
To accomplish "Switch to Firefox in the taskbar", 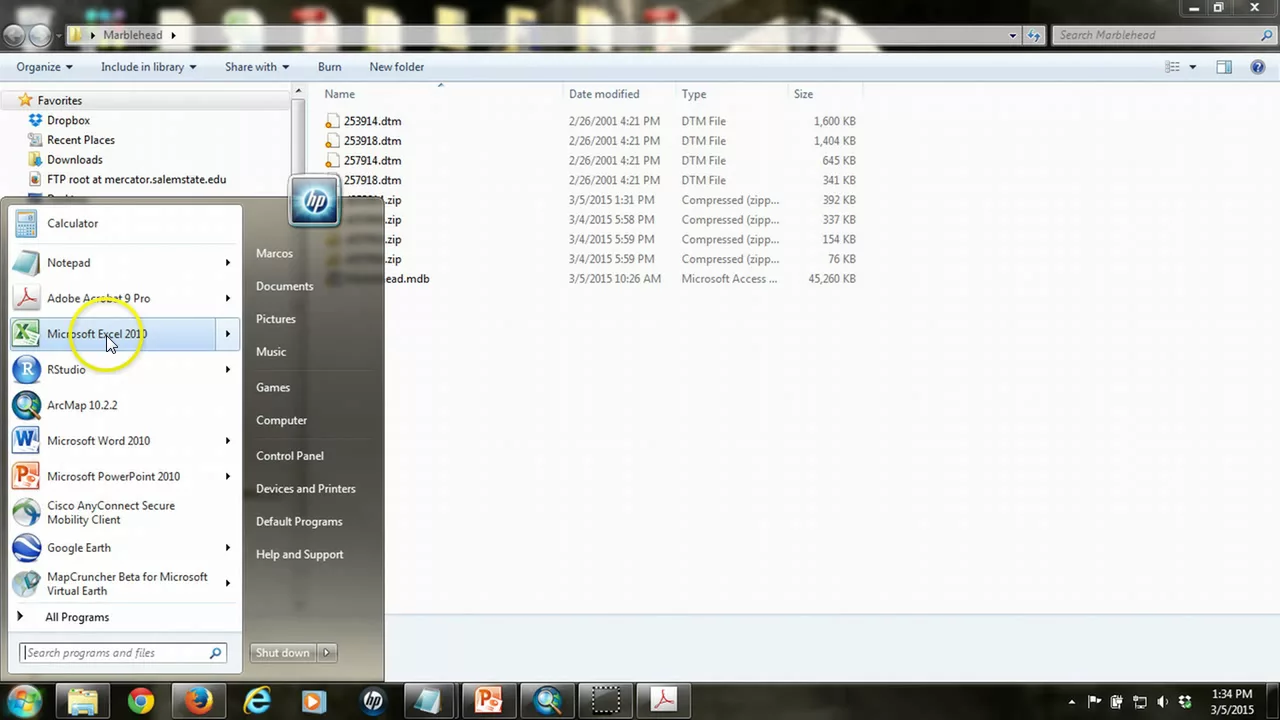I will 198,700.
